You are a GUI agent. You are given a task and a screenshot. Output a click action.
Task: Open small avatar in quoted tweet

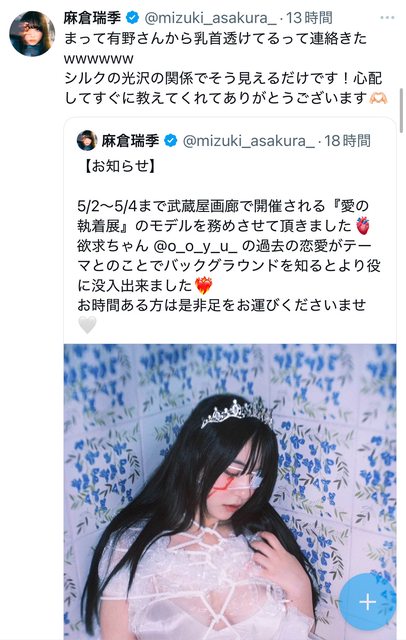[87, 141]
